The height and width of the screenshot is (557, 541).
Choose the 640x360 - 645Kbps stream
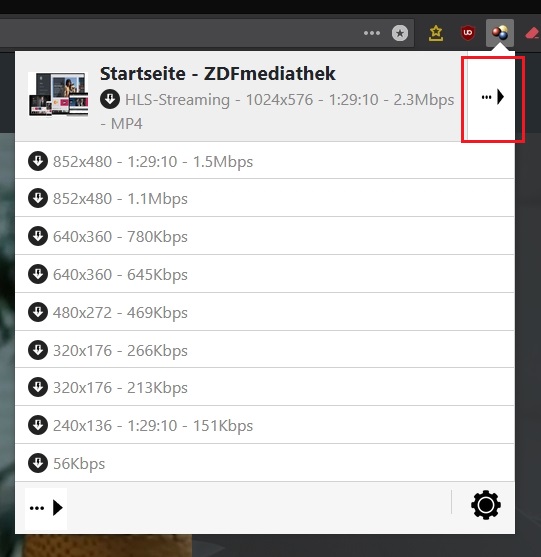265,274
